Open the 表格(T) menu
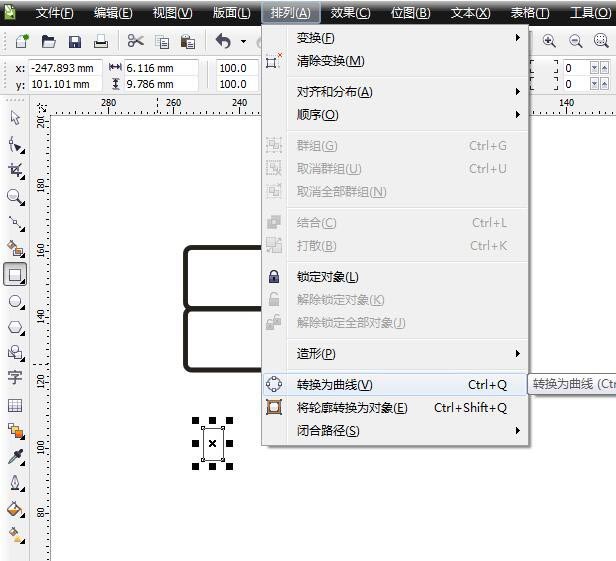This screenshot has width=616, height=561. 530,13
